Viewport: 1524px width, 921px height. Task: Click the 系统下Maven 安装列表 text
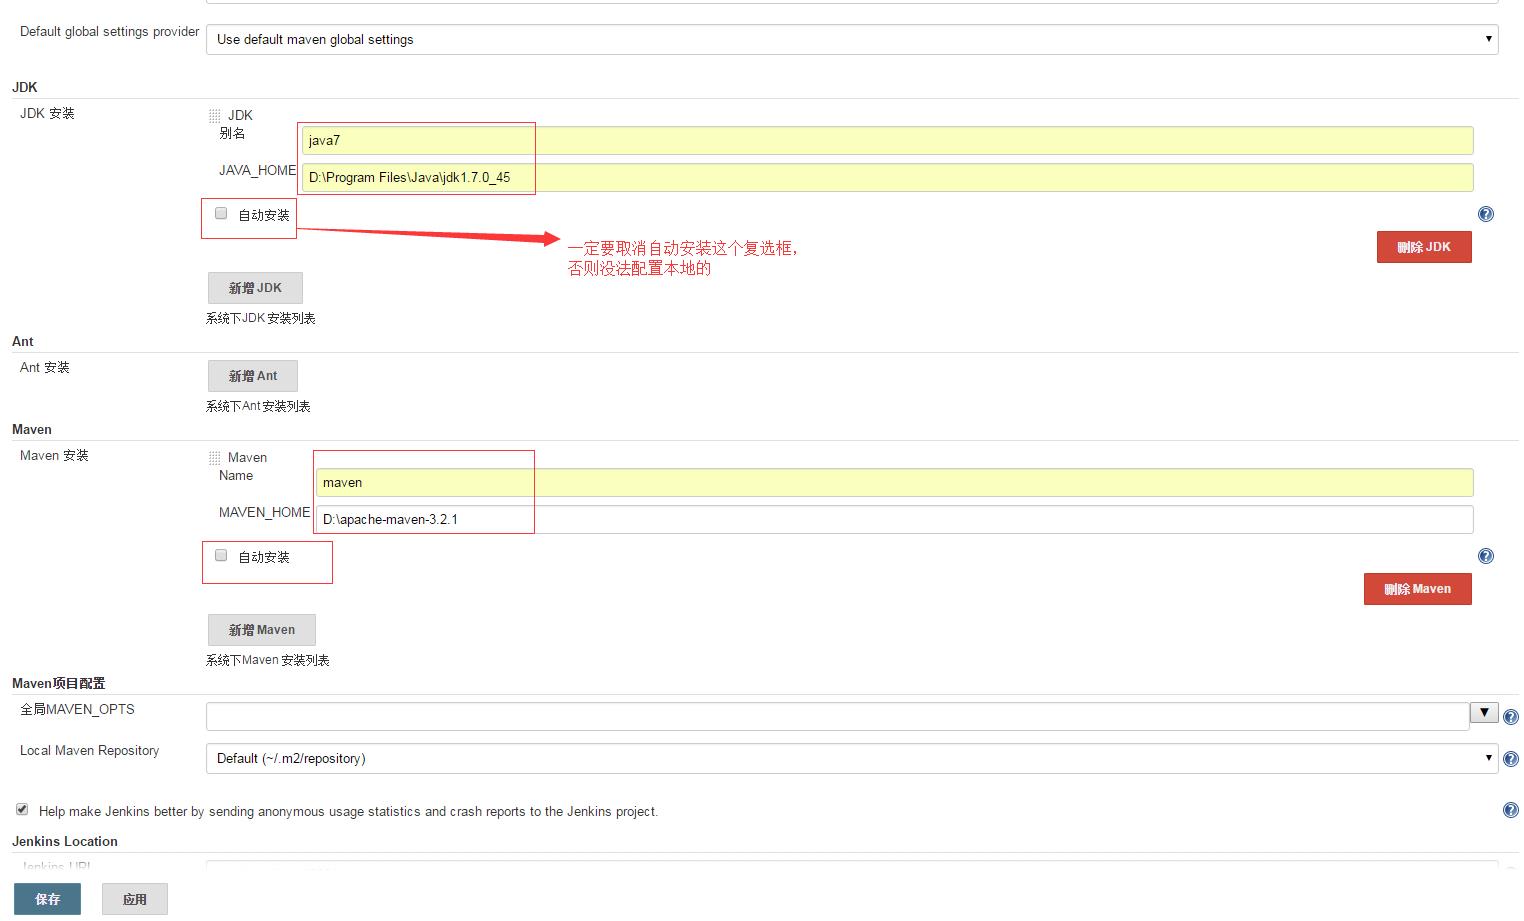coord(268,660)
